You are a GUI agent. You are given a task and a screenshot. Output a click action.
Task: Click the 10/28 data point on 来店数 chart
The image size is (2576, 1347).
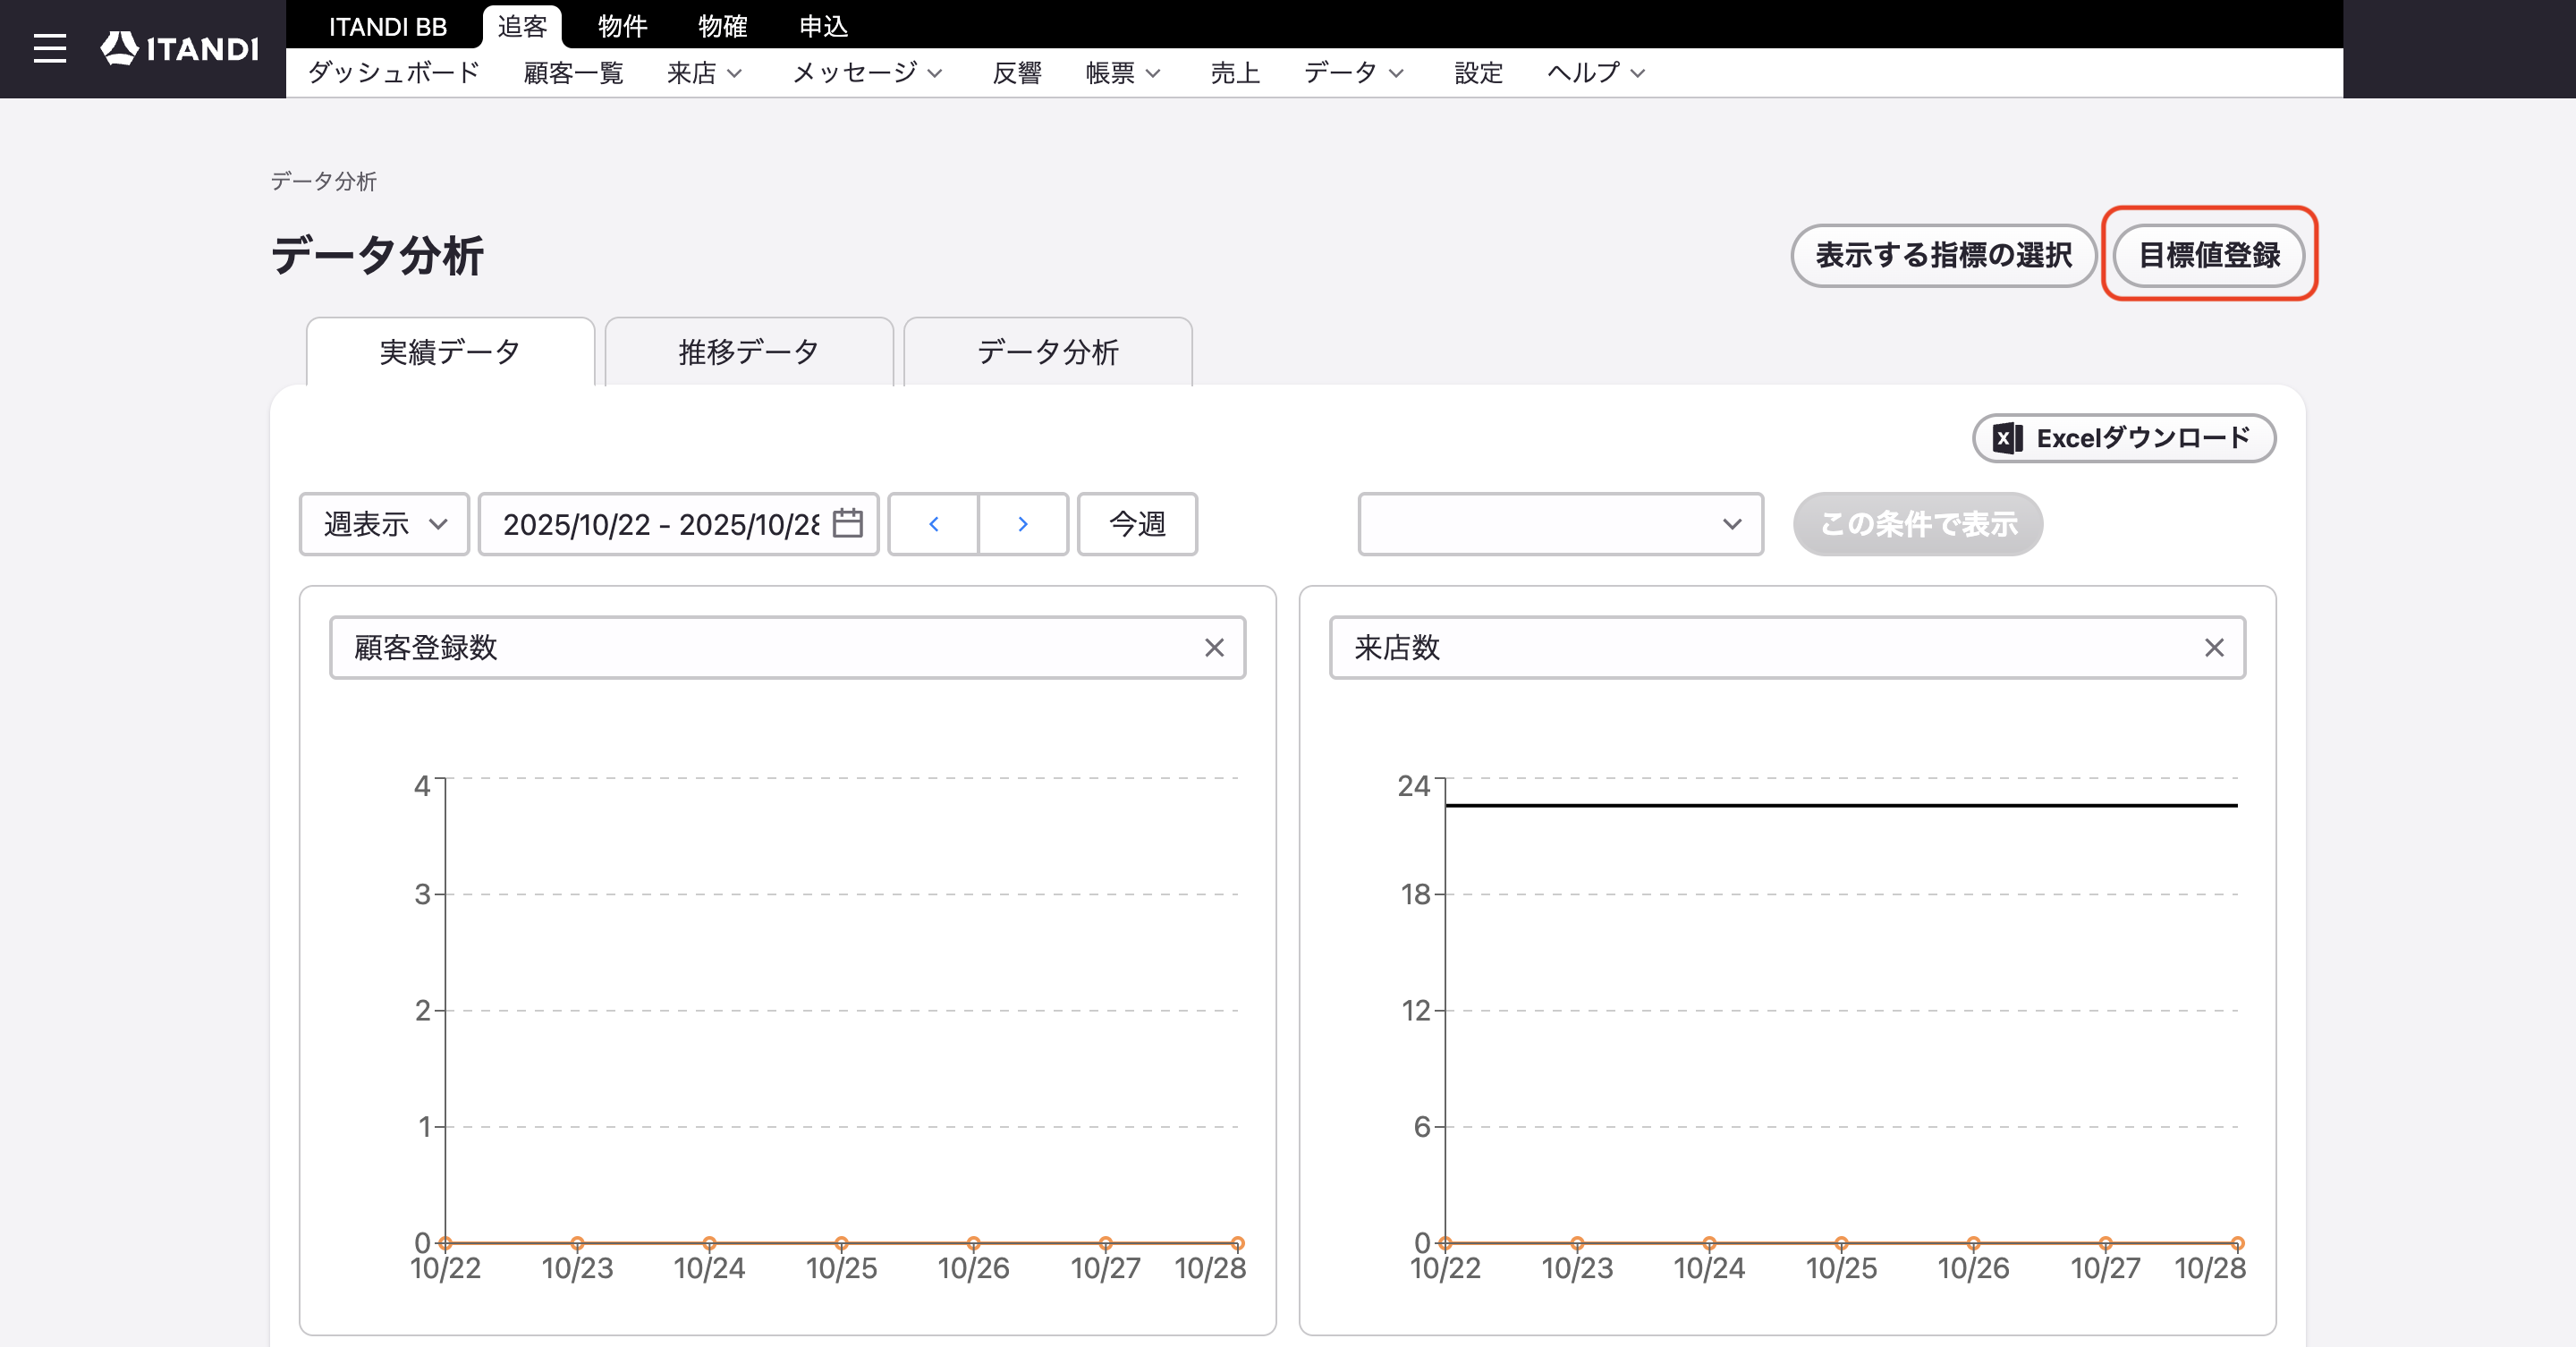[2237, 1243]
